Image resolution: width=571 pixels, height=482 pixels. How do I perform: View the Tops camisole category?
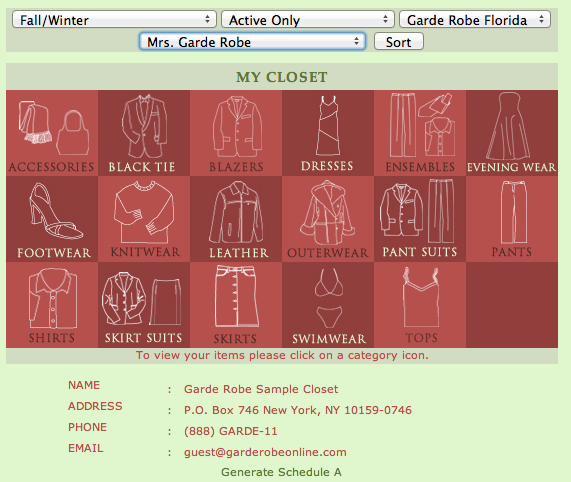(420, 305)
